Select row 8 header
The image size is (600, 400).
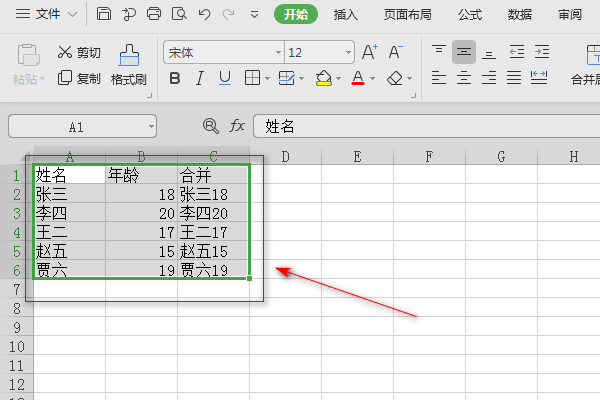(17, 308)
